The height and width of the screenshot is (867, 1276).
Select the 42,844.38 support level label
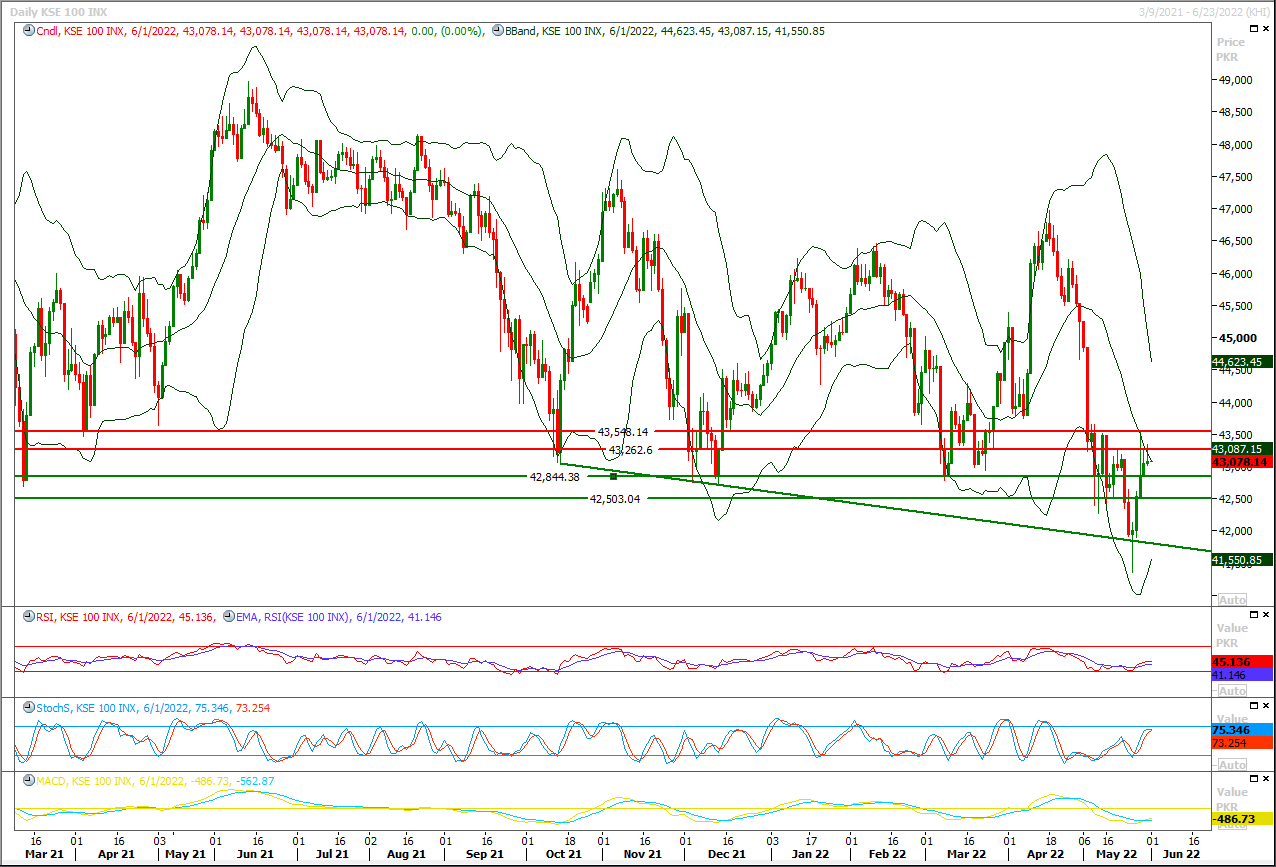click(x=554, y=477)
